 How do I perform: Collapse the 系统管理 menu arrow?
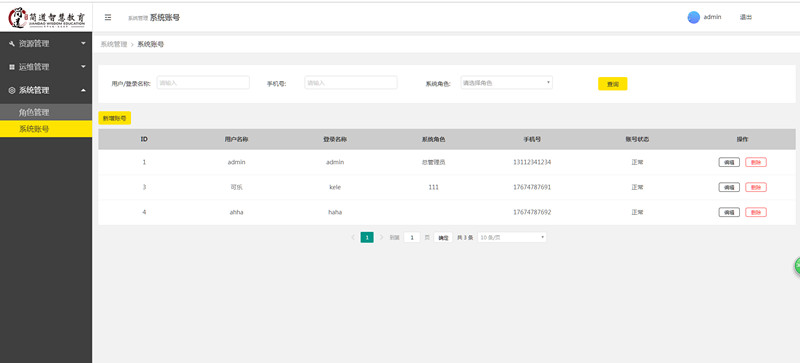coord(83,90)
